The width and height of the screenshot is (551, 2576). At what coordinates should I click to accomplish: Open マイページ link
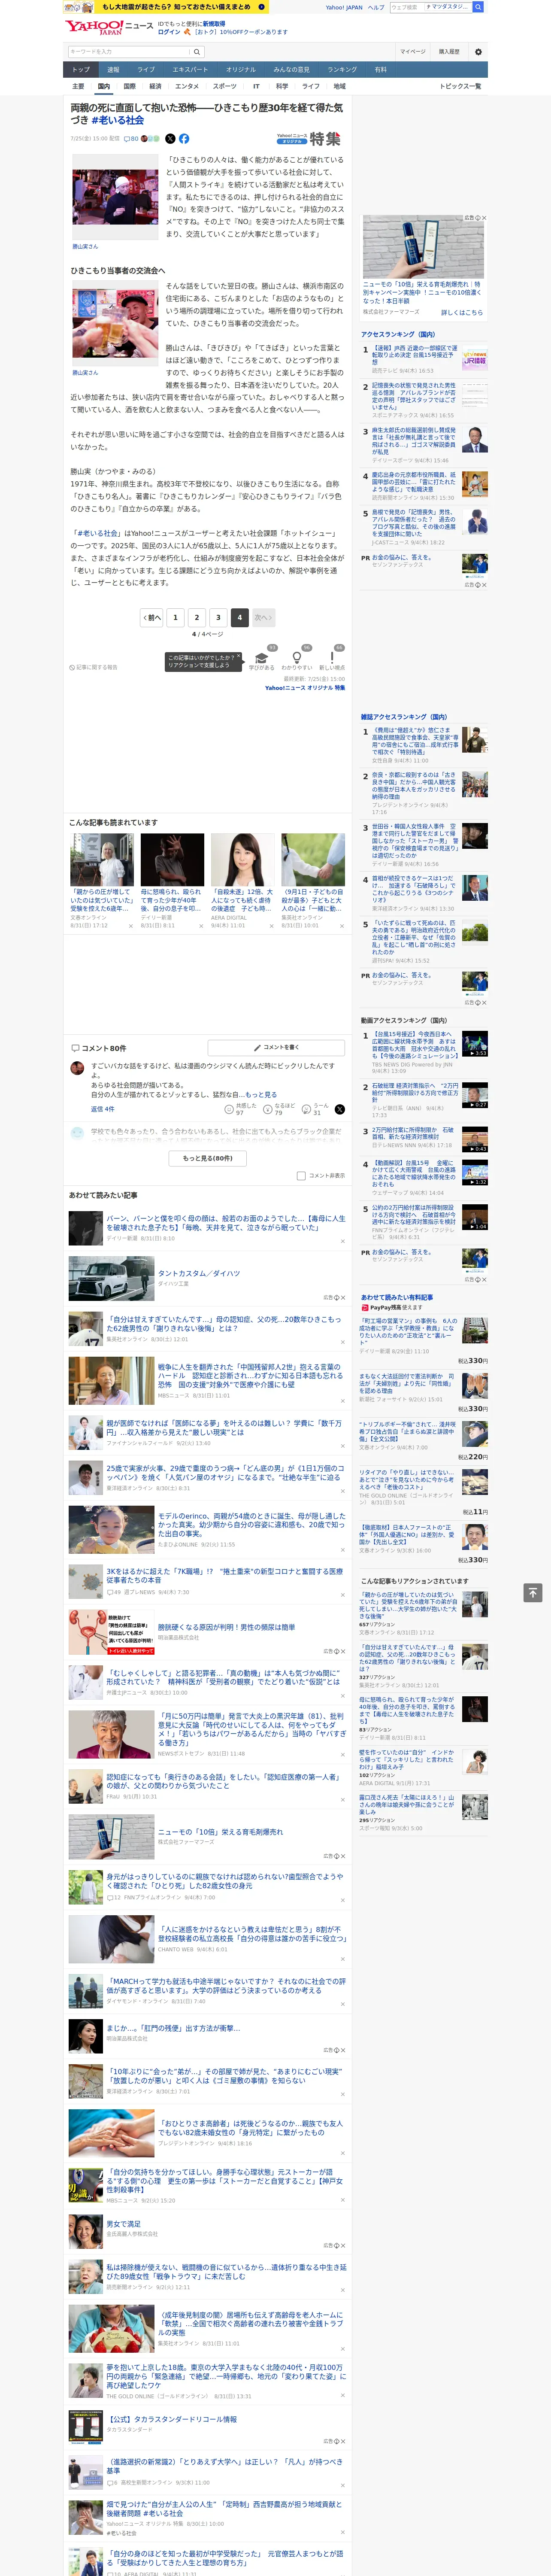tap(413, 52)
